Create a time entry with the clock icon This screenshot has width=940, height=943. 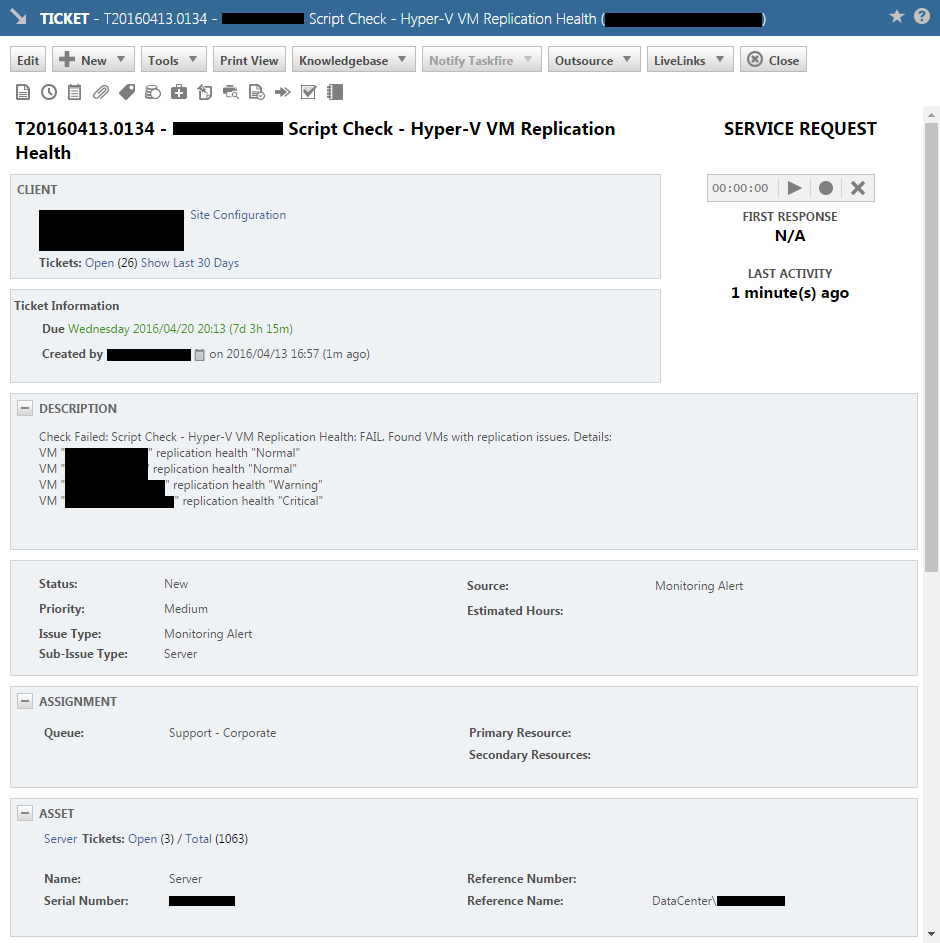[x=48, y=91]
